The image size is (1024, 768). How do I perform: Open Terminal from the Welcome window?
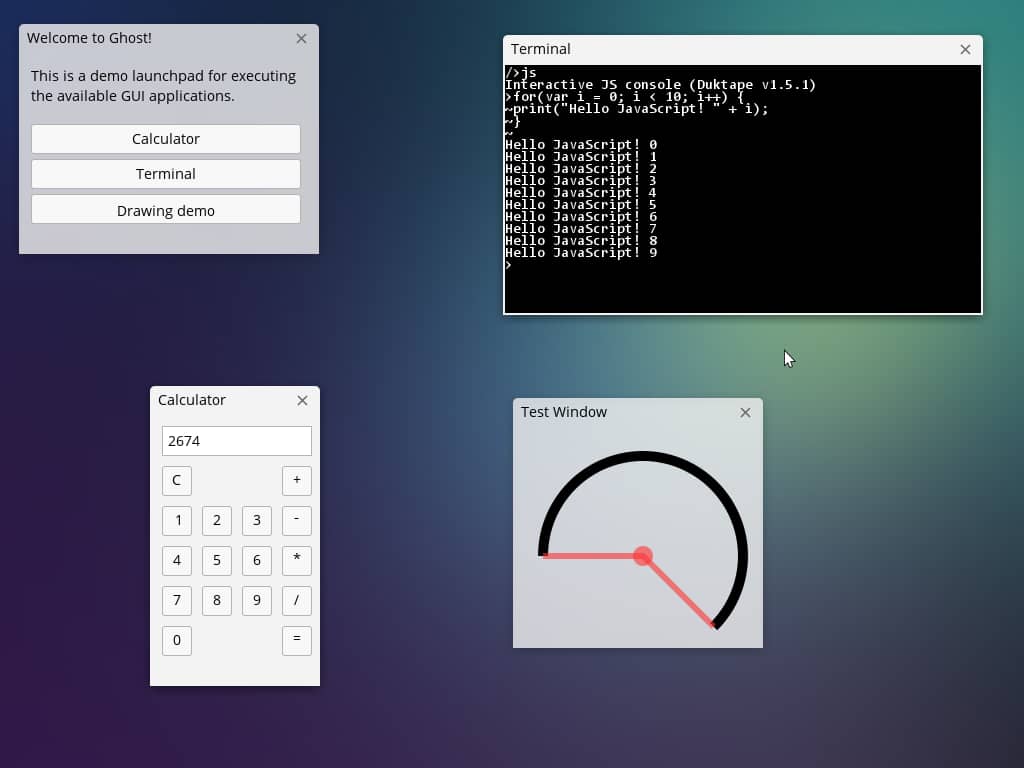tap(166, 174)
